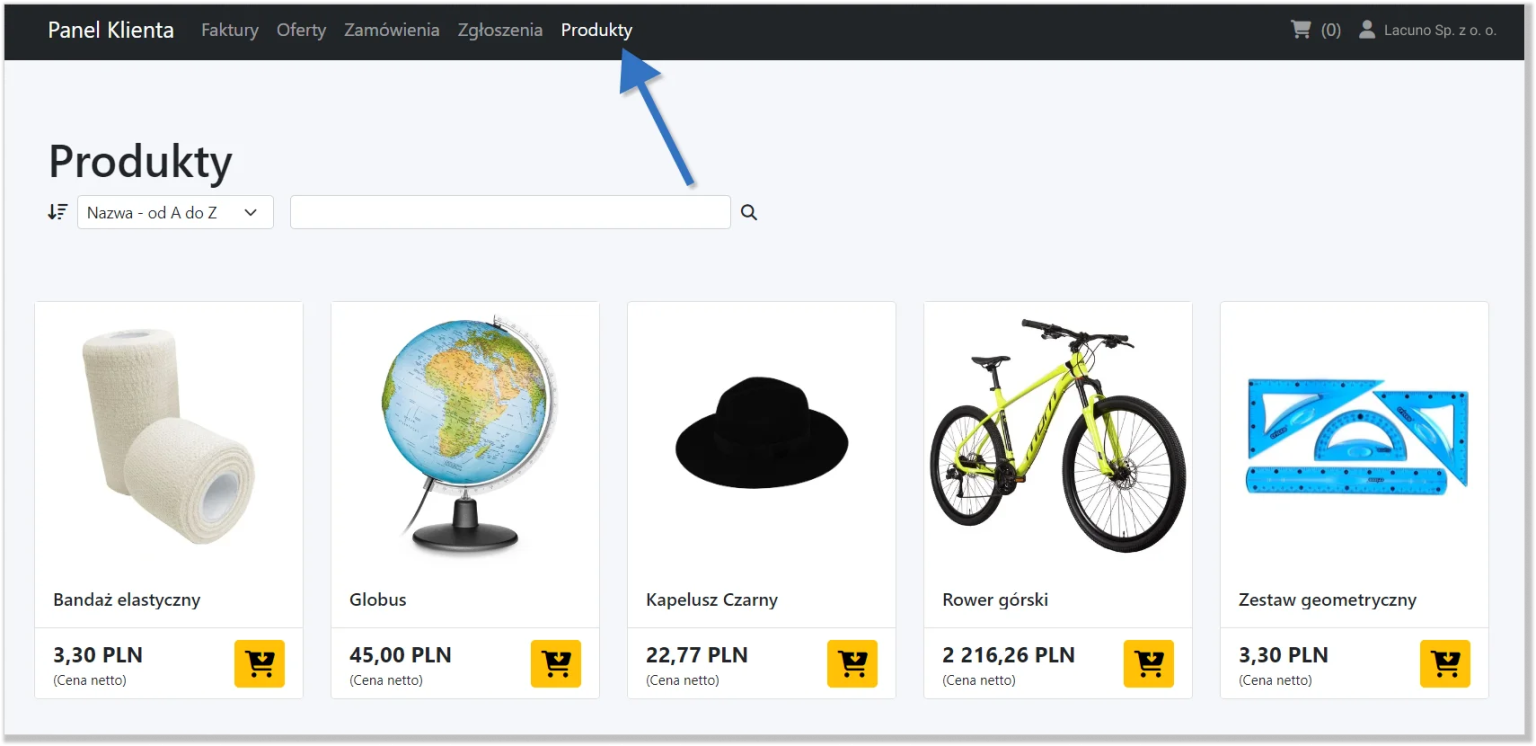Image resolution: width=1536 pixels, height=746 pixels.
Task: Add Globus to the cart
Action: 555,664
